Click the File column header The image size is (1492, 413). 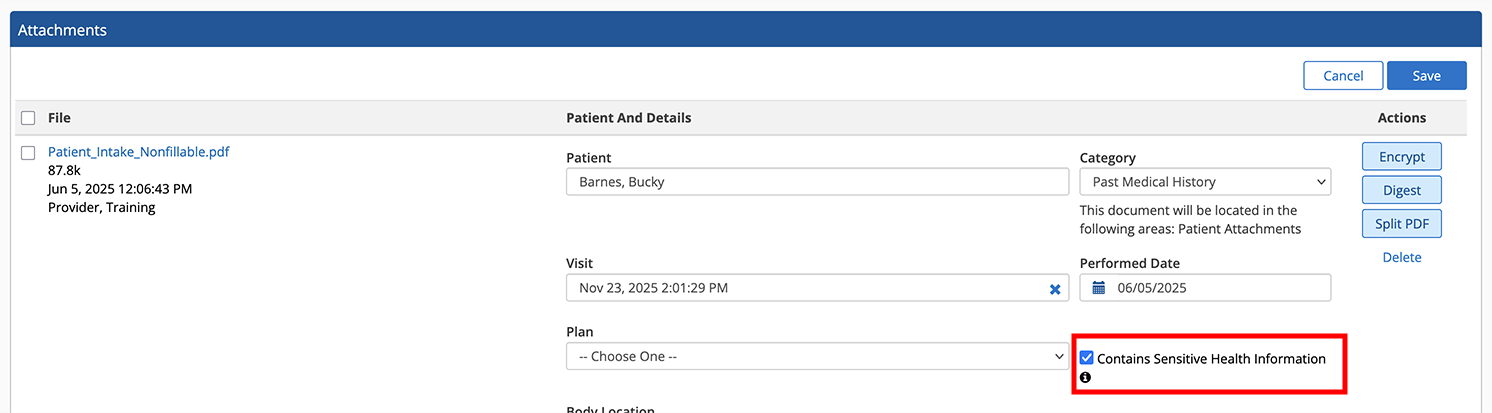(59, 118)
